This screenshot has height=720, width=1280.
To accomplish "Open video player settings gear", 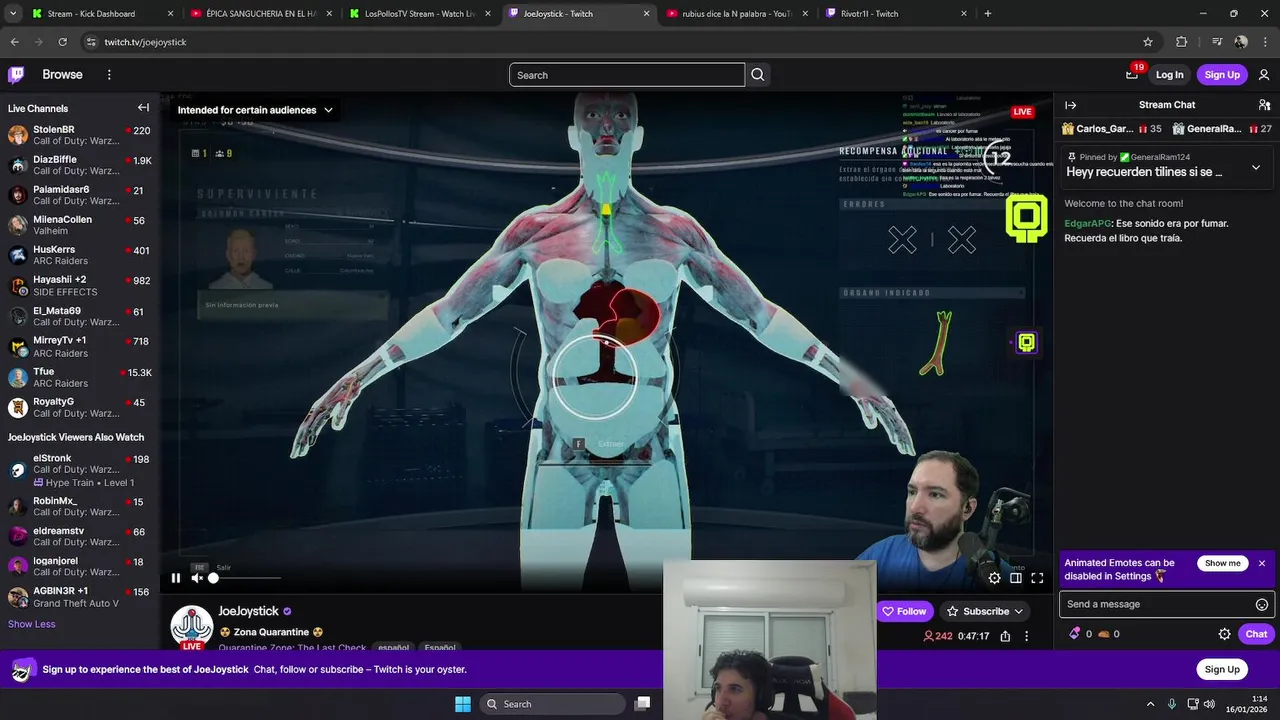I will point(994,578).
